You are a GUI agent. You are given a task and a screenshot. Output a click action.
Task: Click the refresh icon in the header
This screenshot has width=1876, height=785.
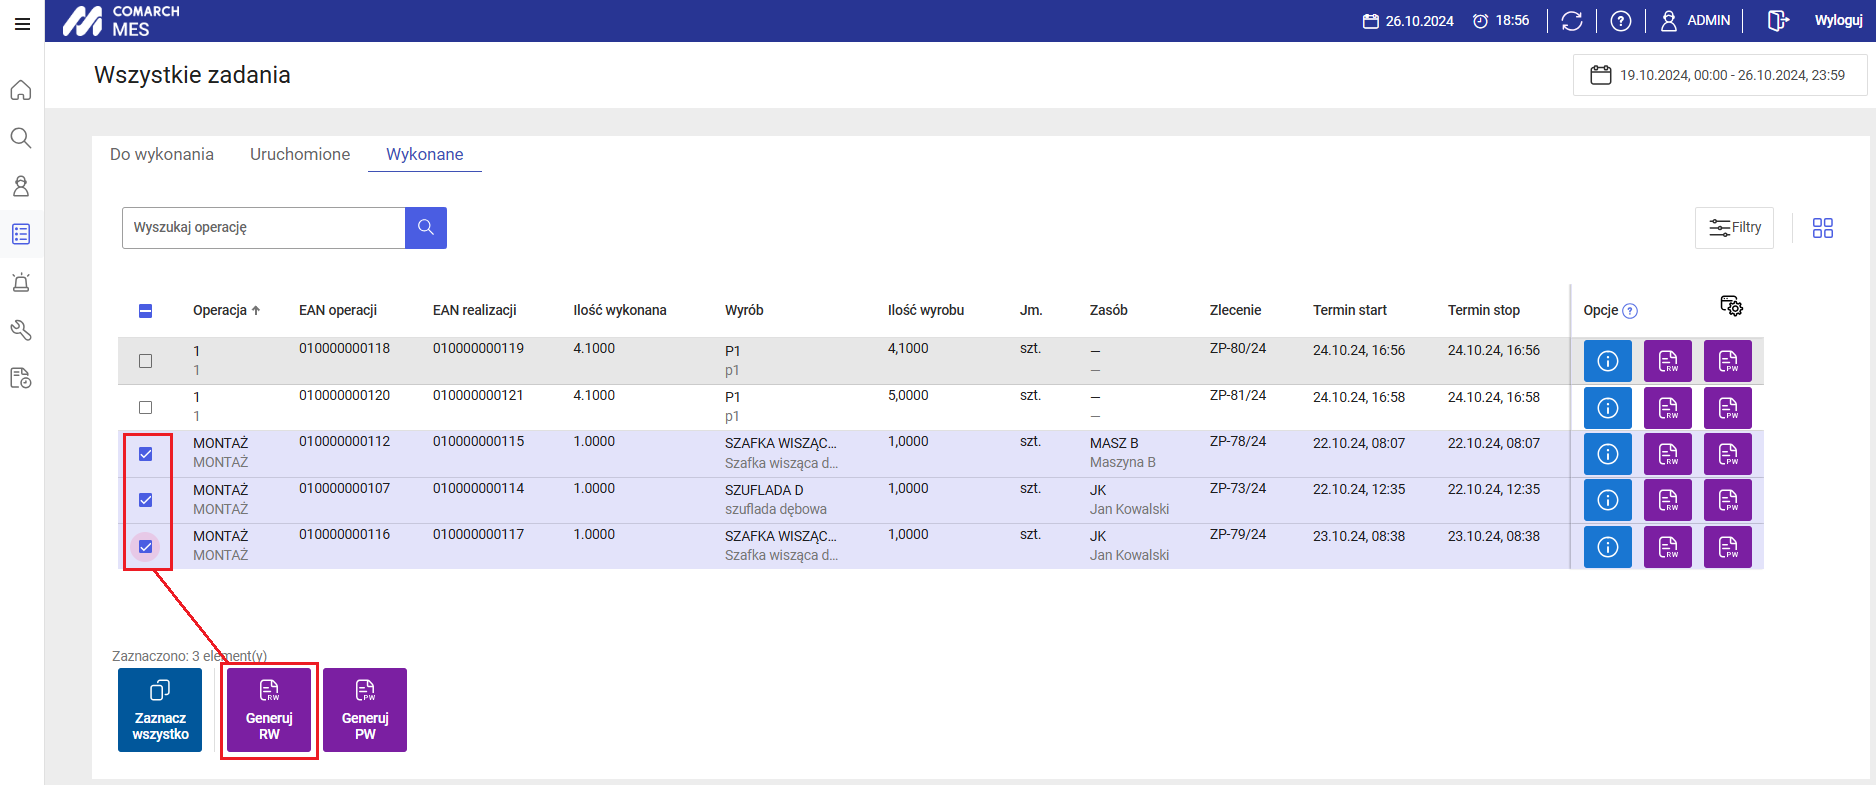pyautogui.click(x=1572, y=21)
